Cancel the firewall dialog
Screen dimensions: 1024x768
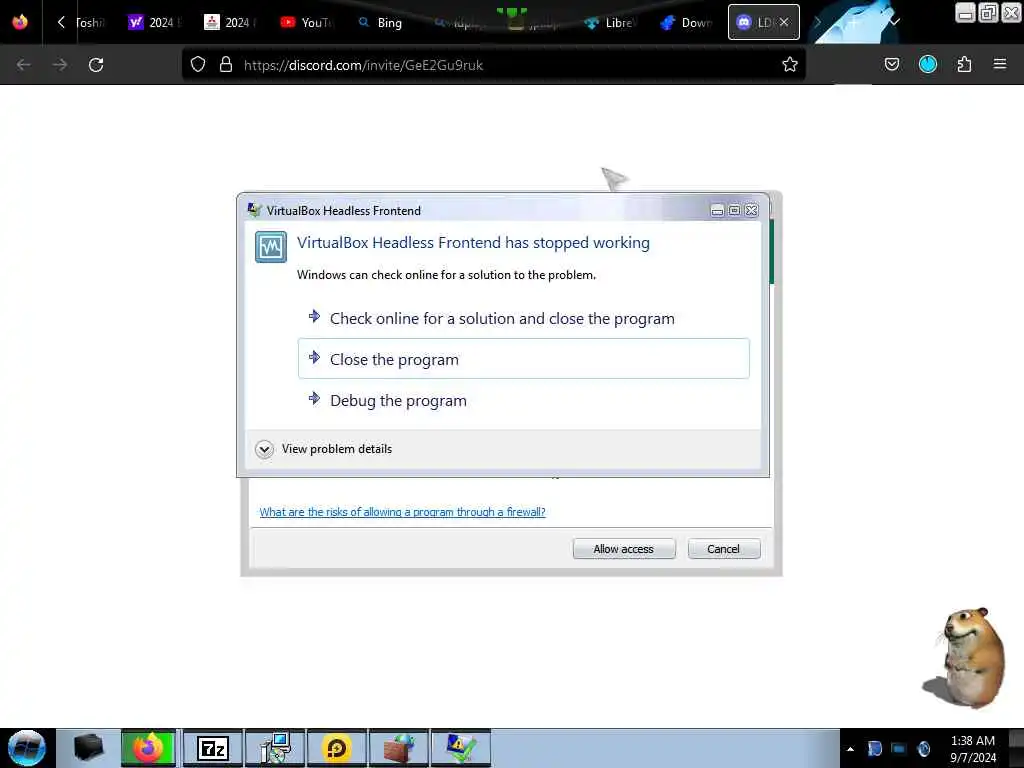pyautogui.click(x=724, y=549)
